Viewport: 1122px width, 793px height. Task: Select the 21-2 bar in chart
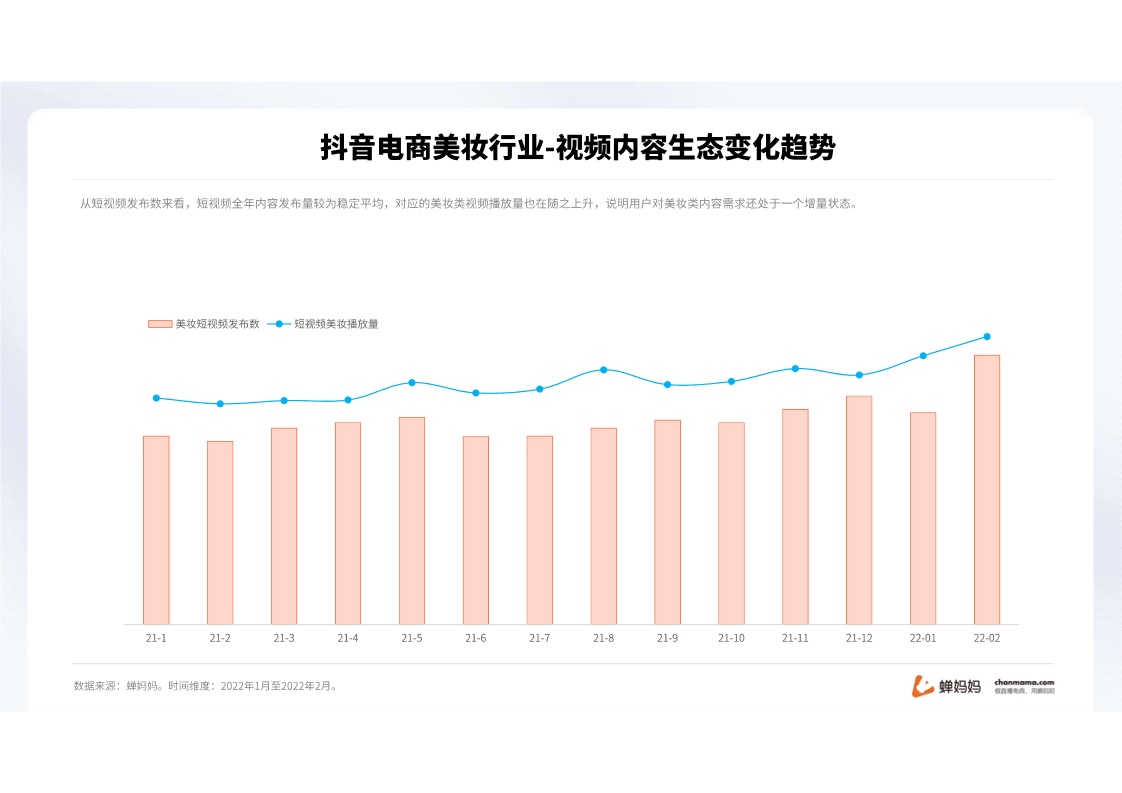click(x=220, y=532)
